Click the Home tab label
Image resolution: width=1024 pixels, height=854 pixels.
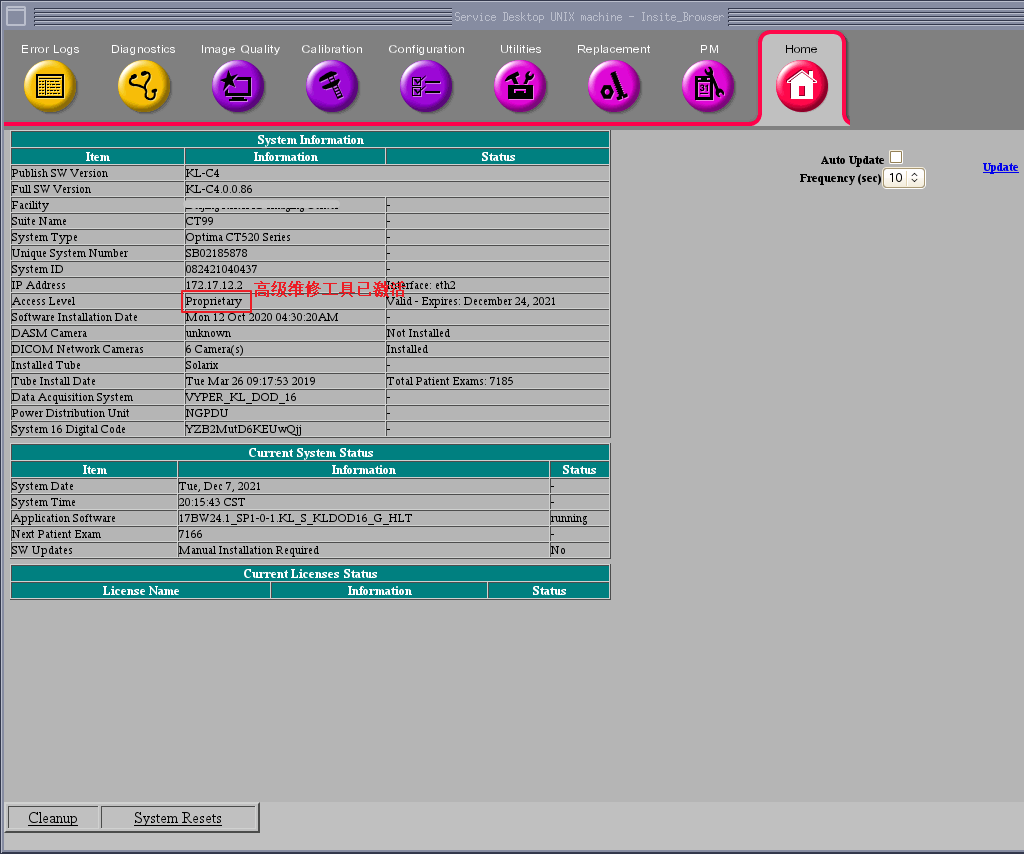coord(801,49)
